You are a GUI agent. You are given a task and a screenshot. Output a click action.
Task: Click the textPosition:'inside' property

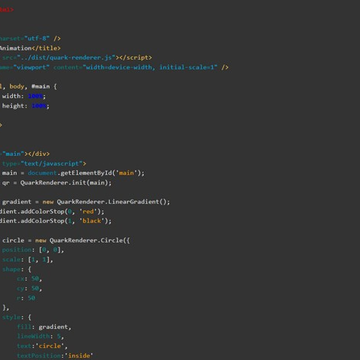pyautogui.click(x=55, y=356)
